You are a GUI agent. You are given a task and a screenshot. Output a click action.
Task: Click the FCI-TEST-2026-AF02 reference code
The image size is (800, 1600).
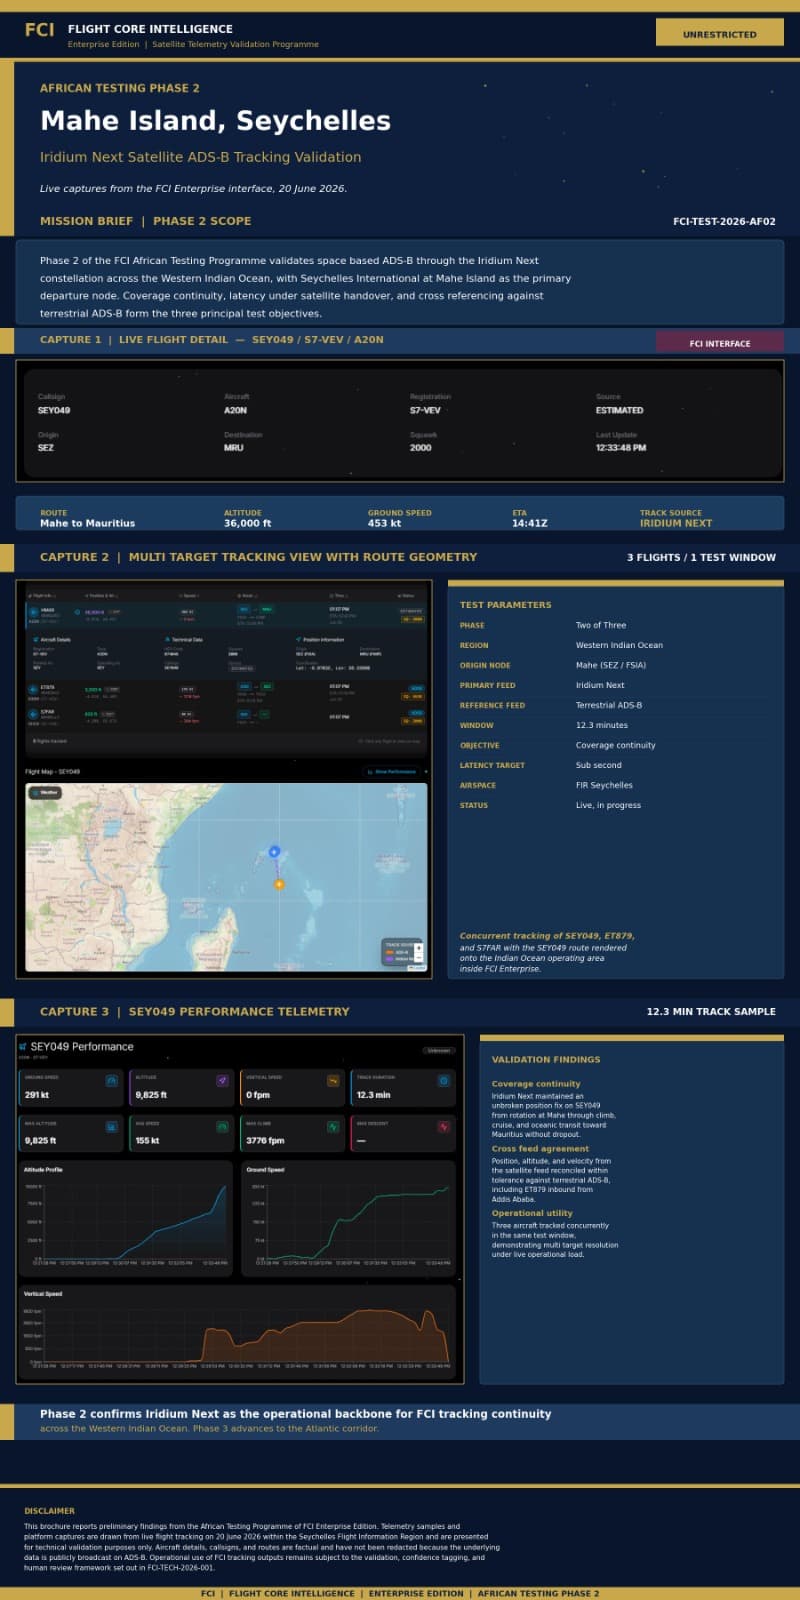724,221
